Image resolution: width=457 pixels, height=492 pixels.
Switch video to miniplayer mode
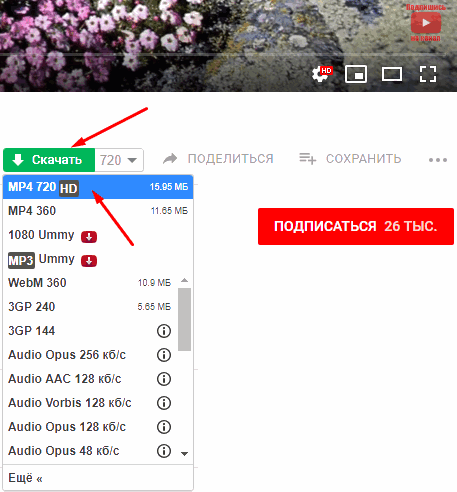(356, 74)
